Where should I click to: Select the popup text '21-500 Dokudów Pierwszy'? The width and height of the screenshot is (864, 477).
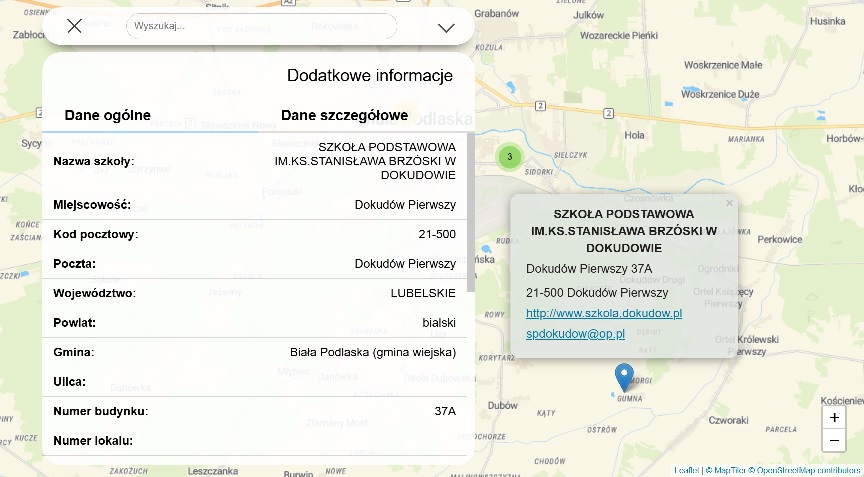coord(597,292)
